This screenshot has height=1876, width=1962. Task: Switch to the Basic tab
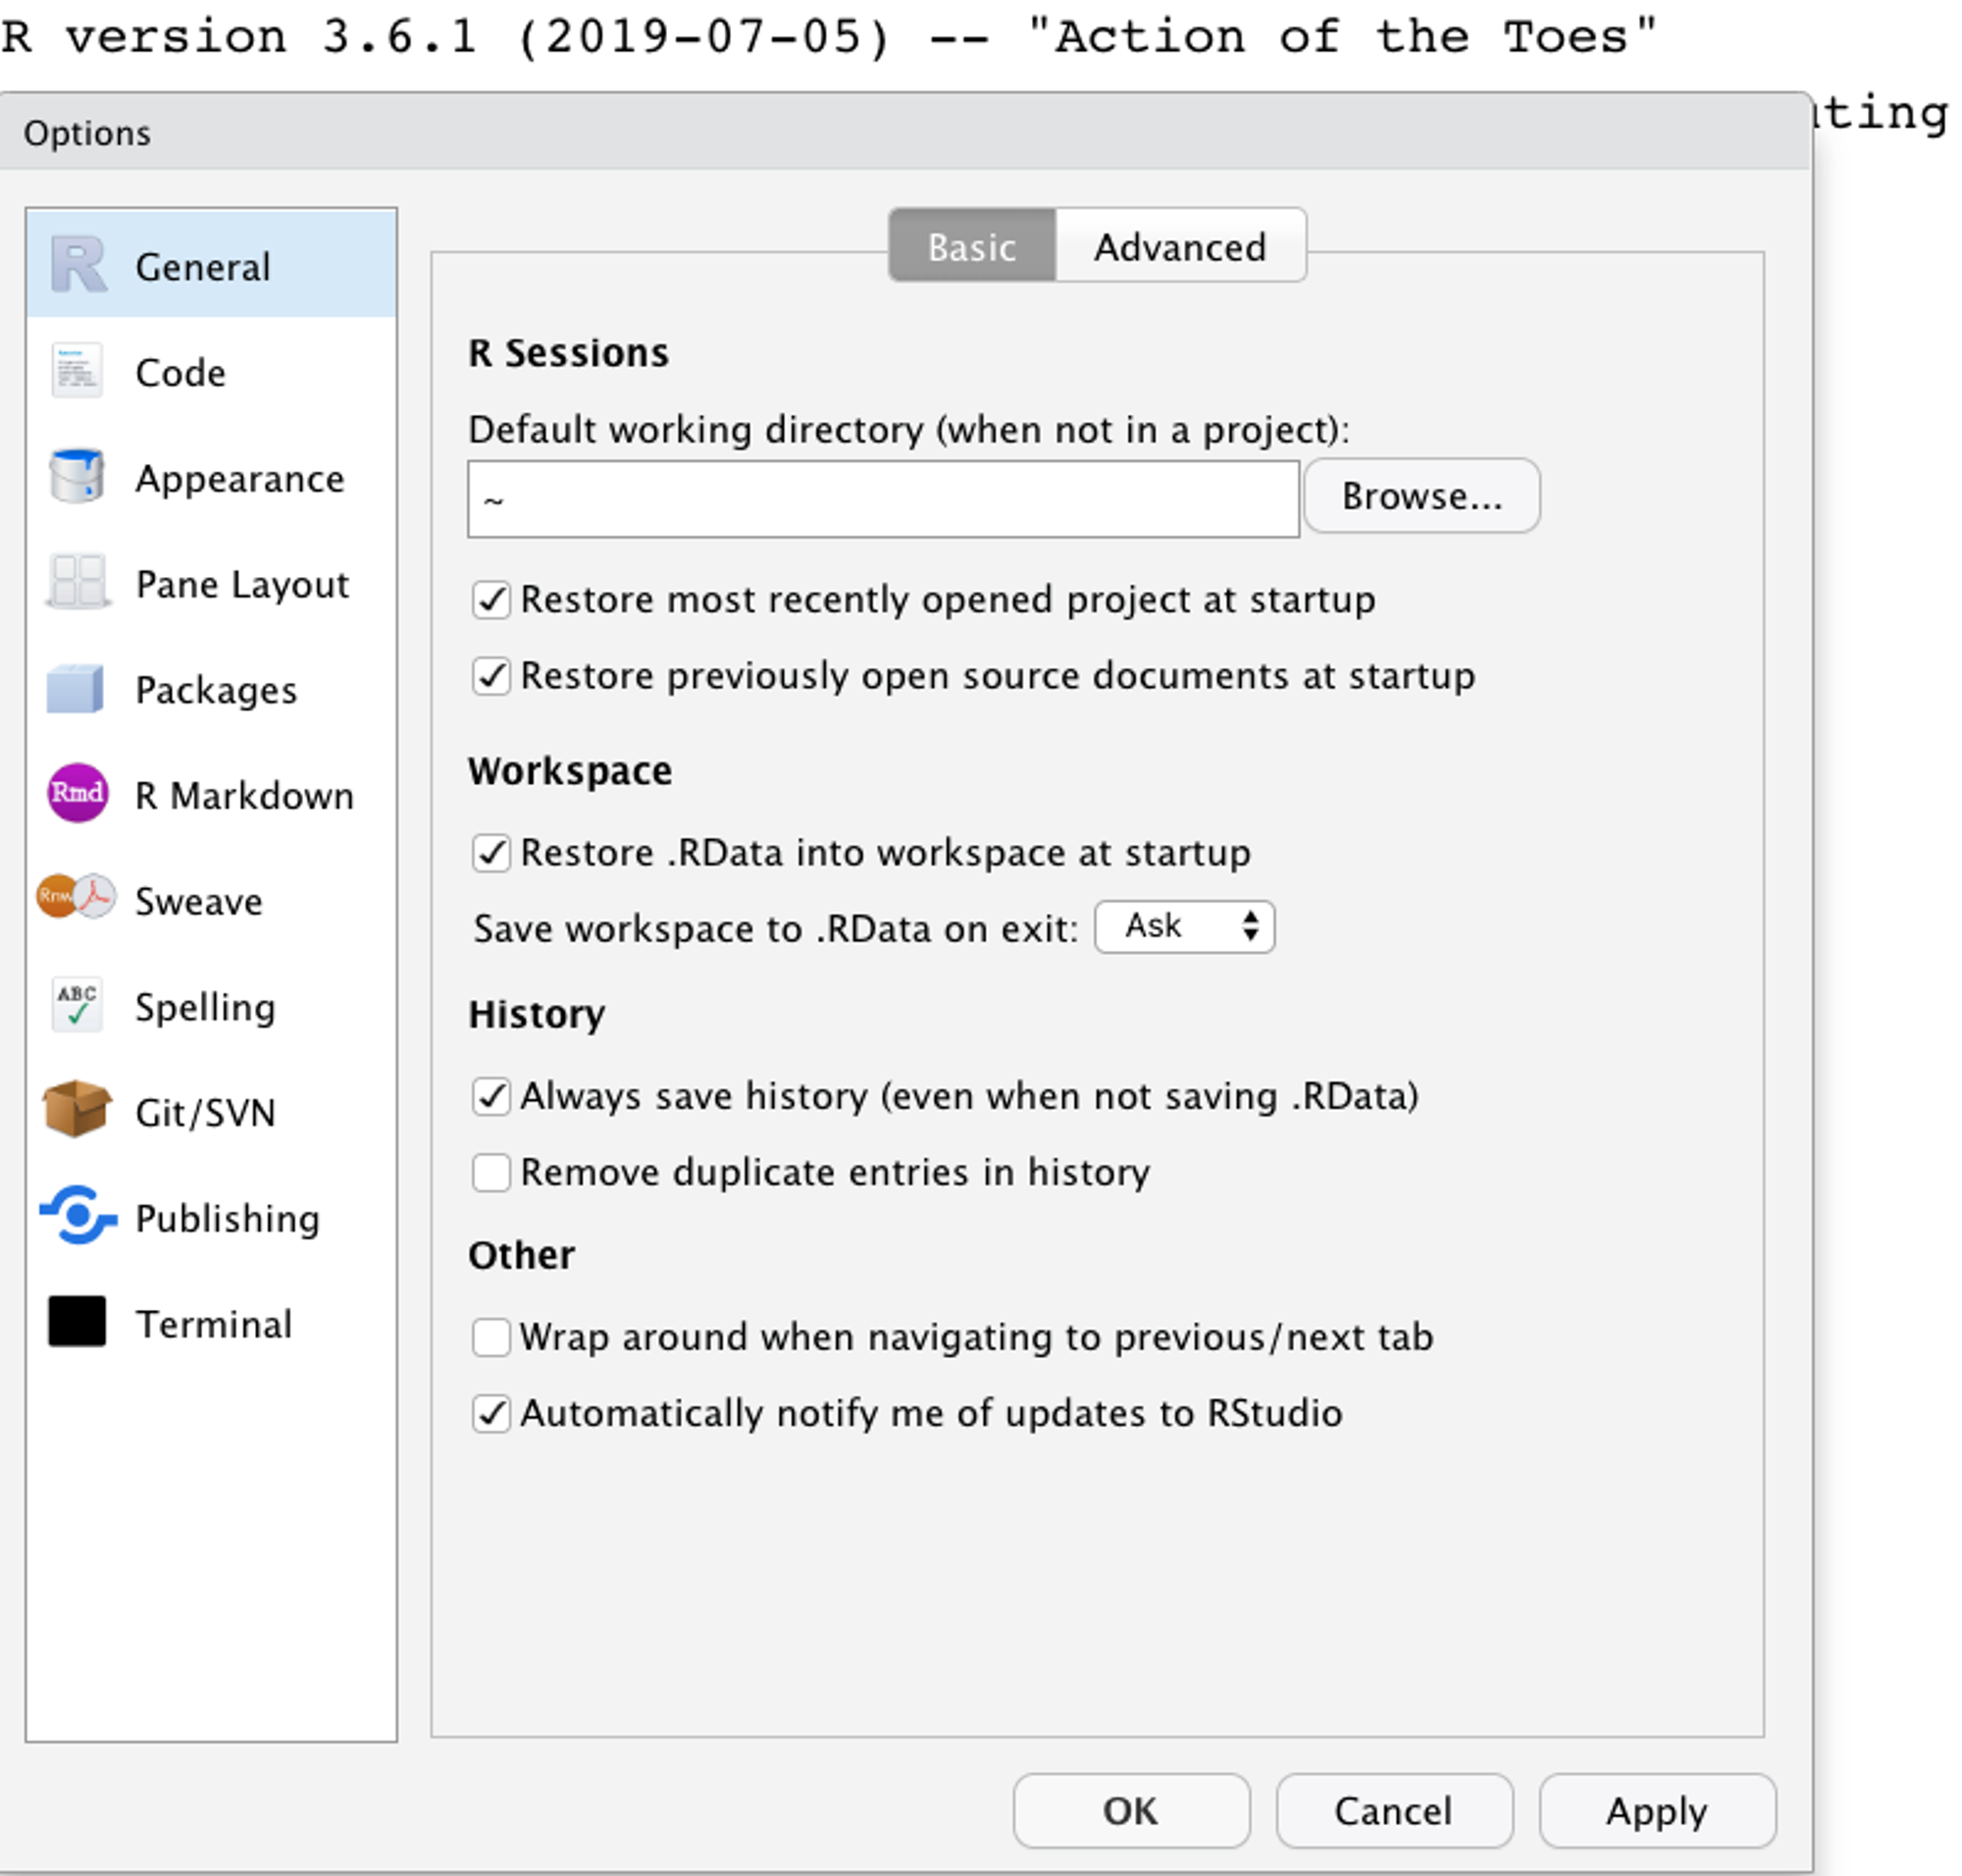[x=971, y=246]
